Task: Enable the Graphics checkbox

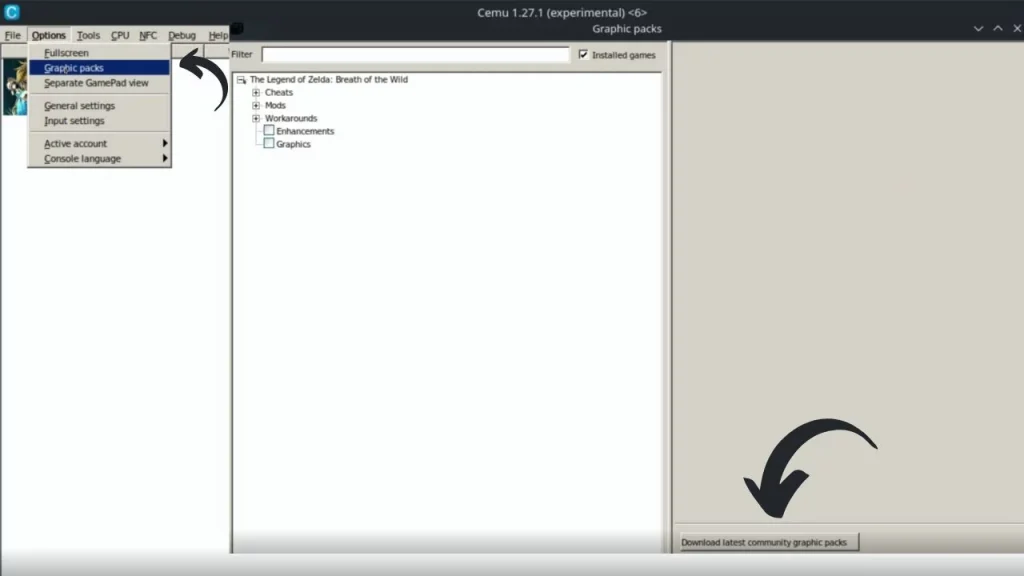Action: [268, 144]
